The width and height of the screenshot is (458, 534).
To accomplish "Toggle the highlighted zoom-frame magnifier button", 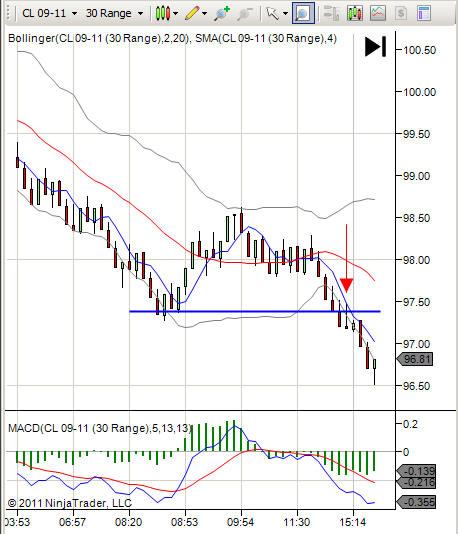I will [x=303, y=13].
